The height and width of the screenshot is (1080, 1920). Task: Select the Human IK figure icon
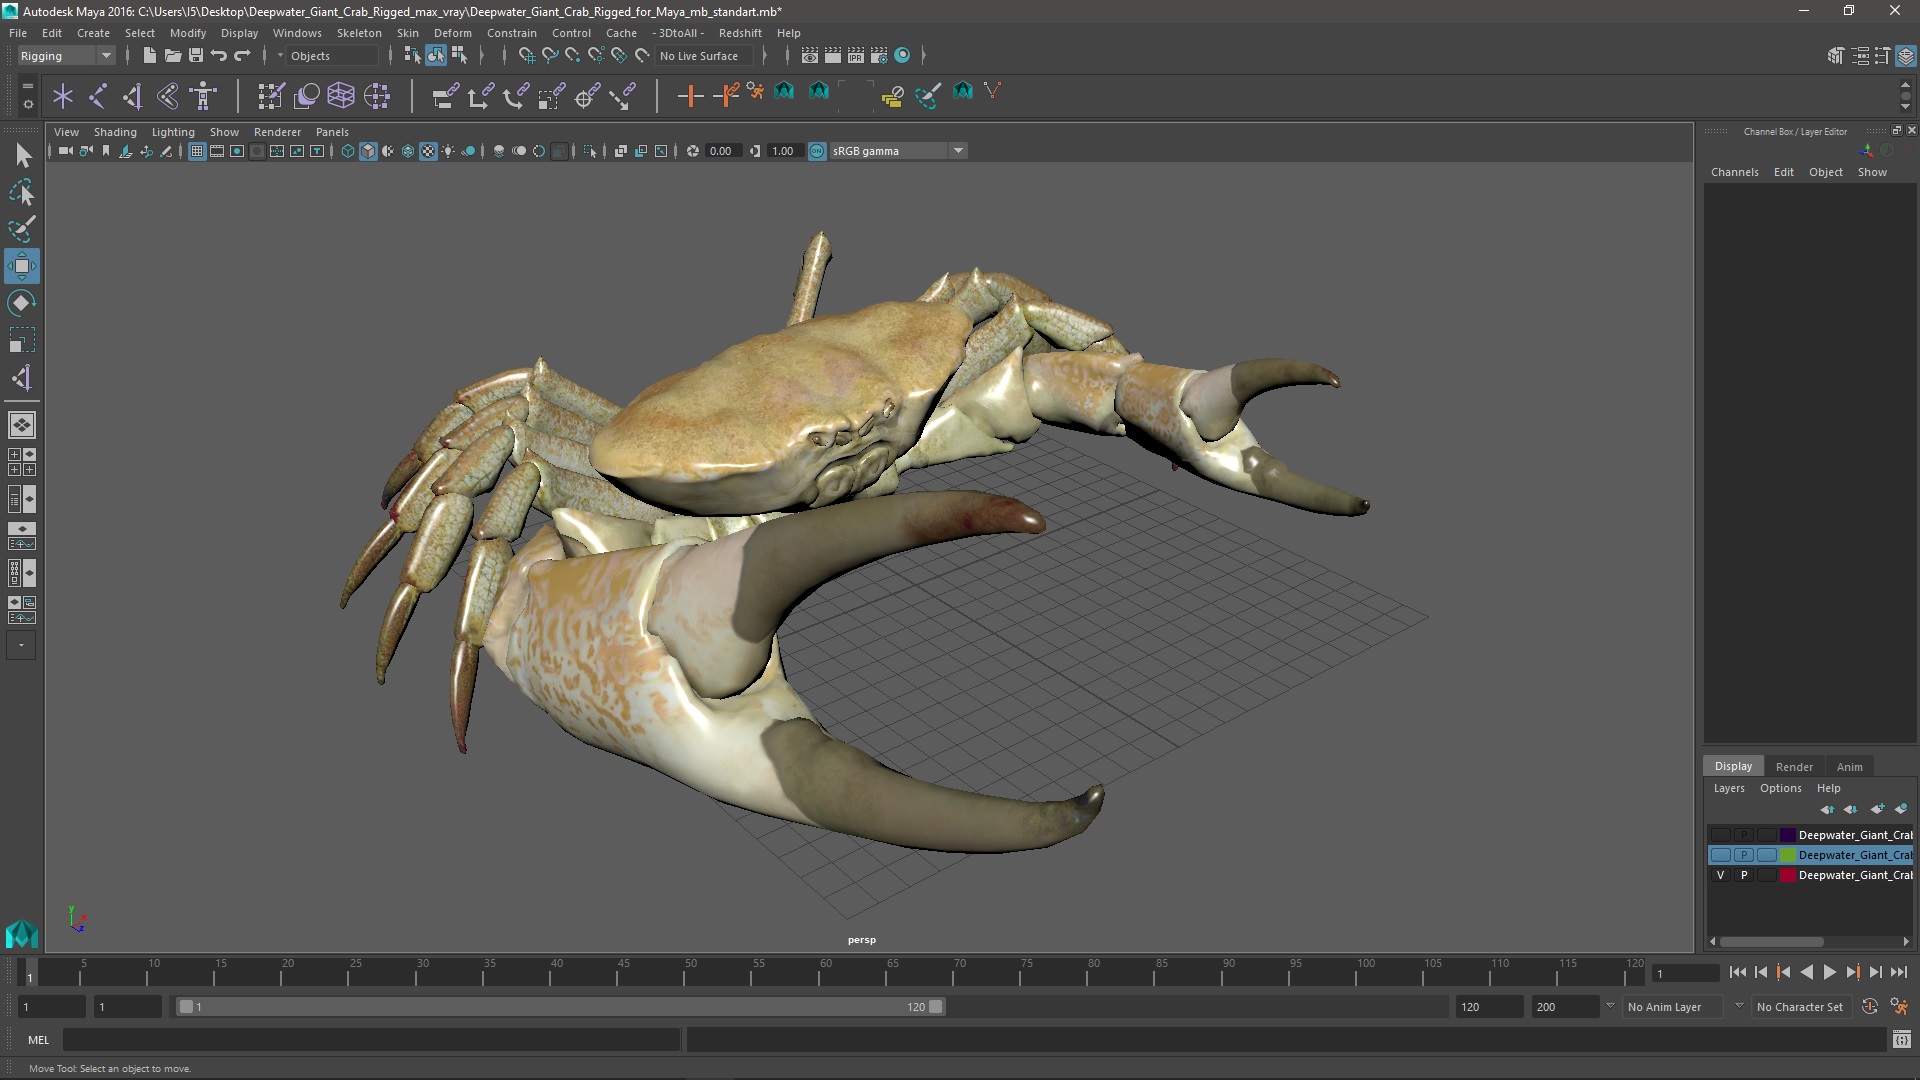pyautogui.click(x=203, y=96)
